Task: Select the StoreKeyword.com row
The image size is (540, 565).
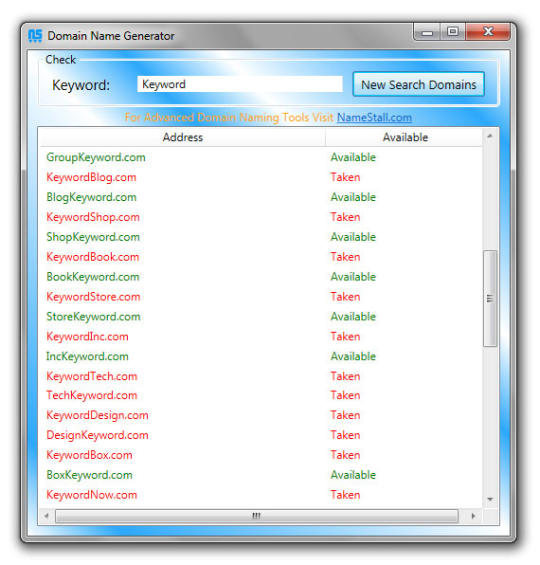Action: pos(261,316)
